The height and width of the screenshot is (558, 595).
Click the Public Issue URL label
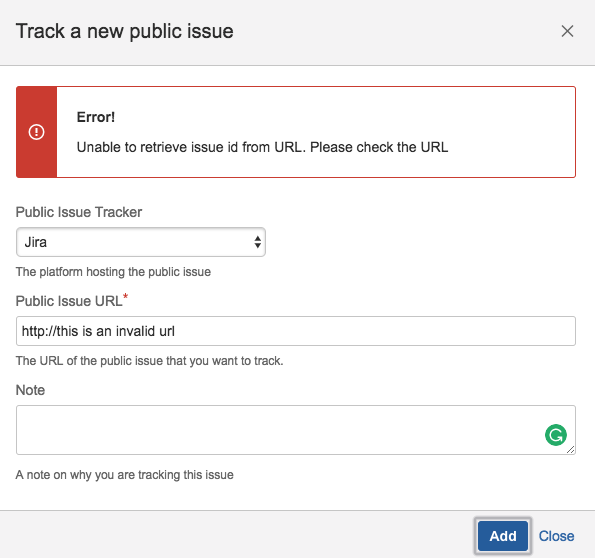point(69,301)
